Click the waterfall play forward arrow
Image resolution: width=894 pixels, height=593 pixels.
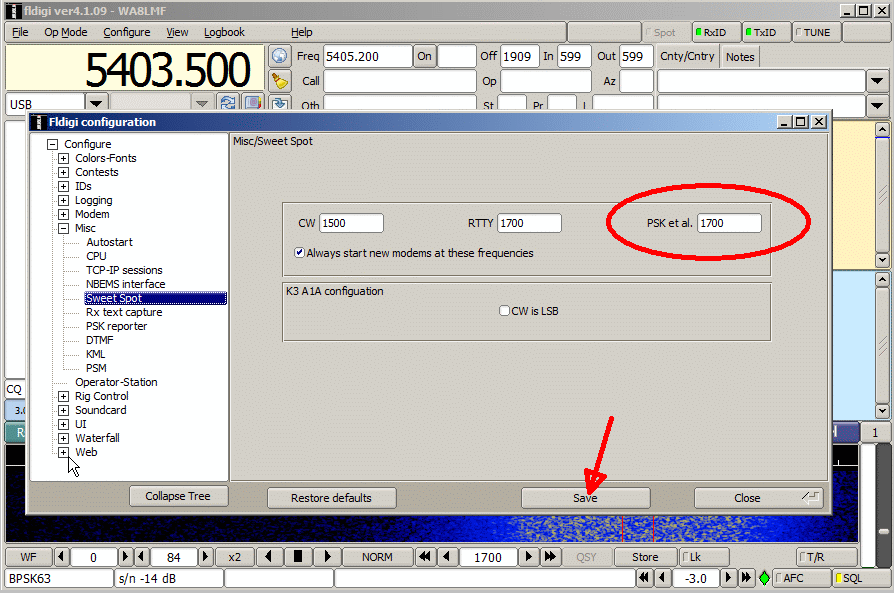(327, 557)
